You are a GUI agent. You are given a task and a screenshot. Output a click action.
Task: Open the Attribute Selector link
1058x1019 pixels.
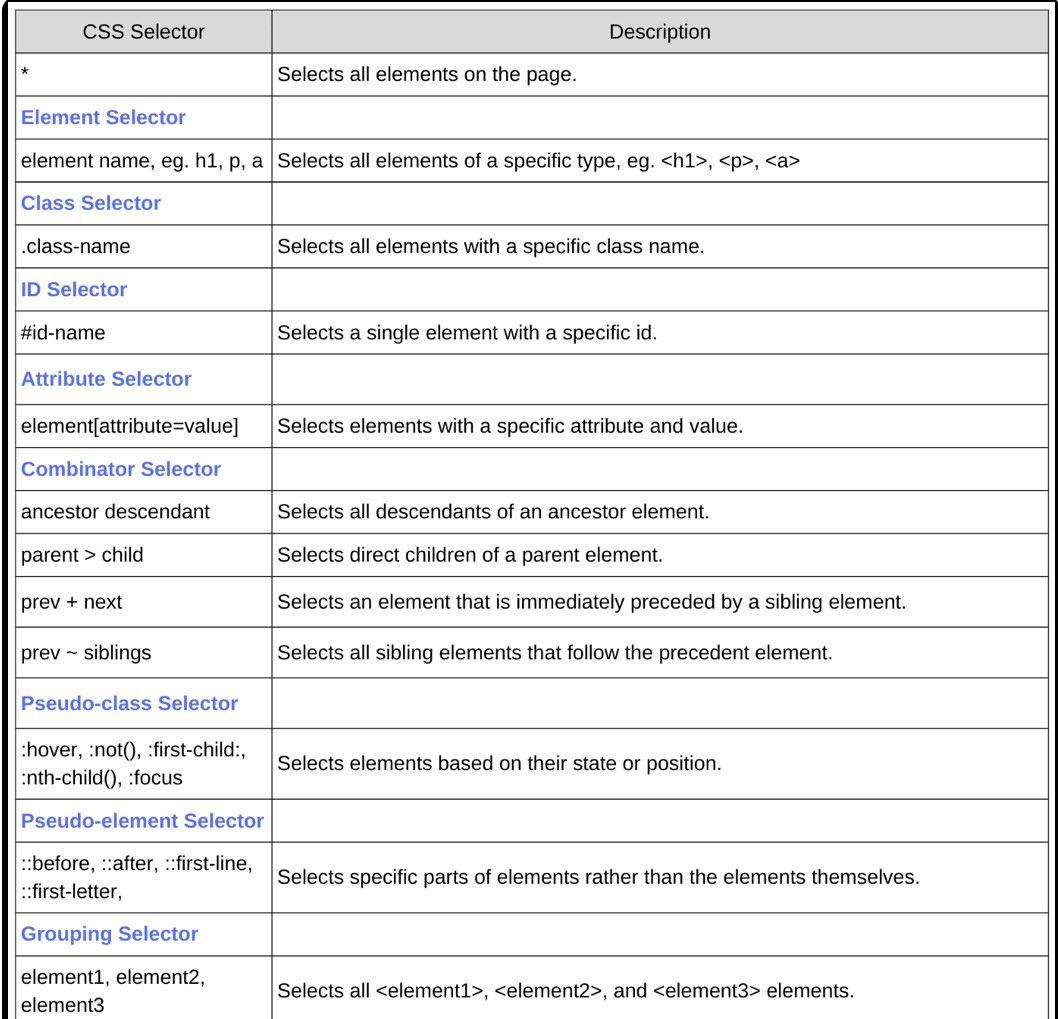click(x=107, y=379)
